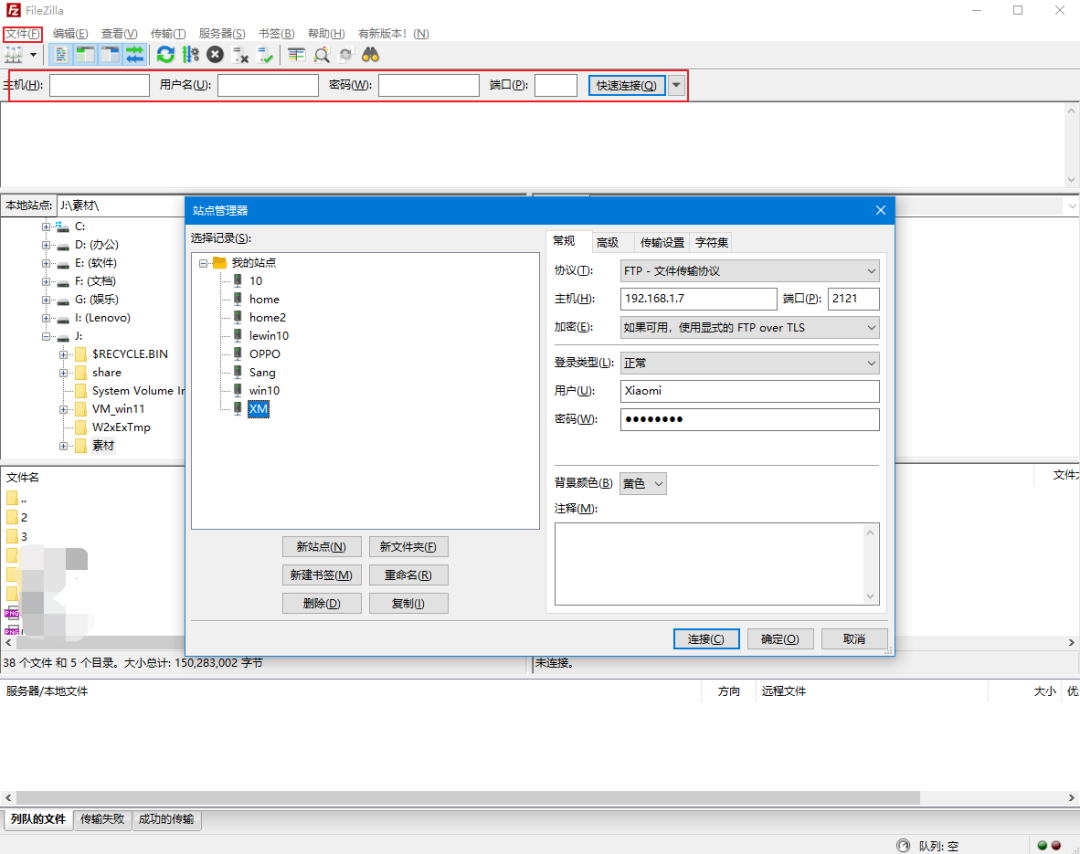This screenshot has width=1080, height=854.
Task: Select the site named 10
Action: coord(256,281)
